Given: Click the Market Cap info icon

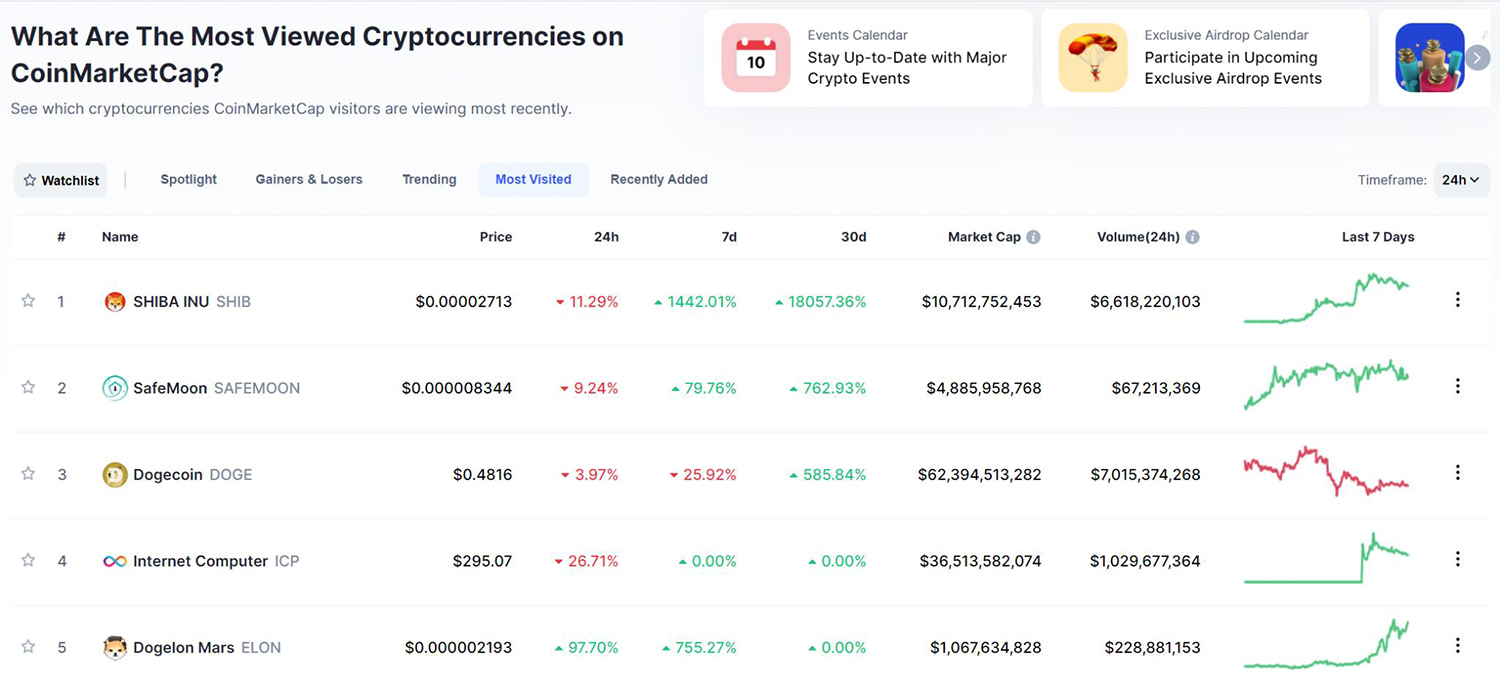Looking at the screenshot, I should click(1033, 237).
